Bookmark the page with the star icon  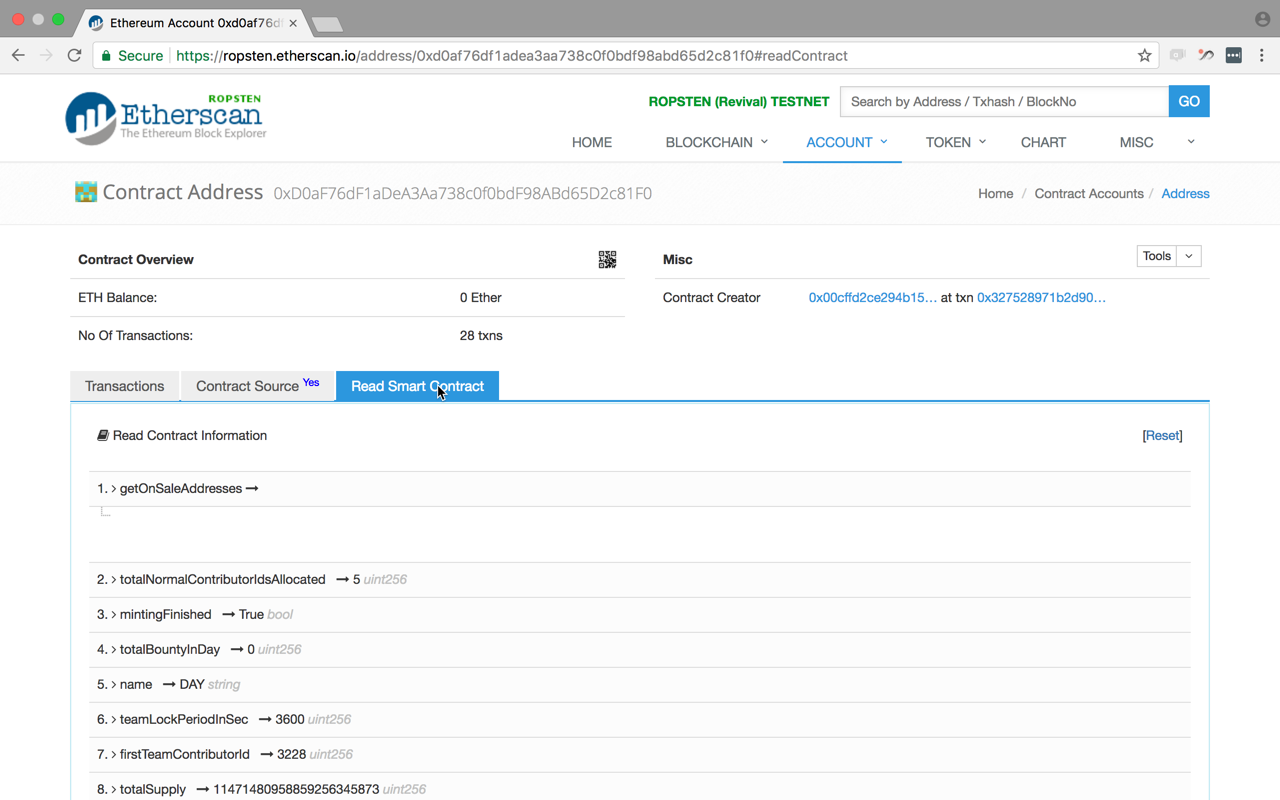click(x=1145, y=56)
